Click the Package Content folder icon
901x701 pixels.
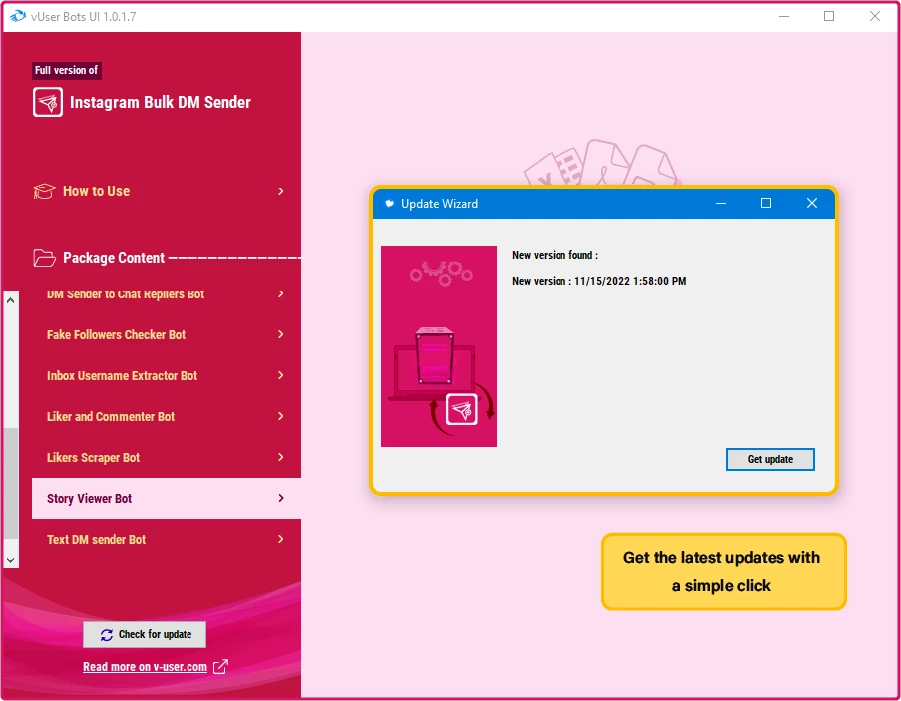[44, 258]
